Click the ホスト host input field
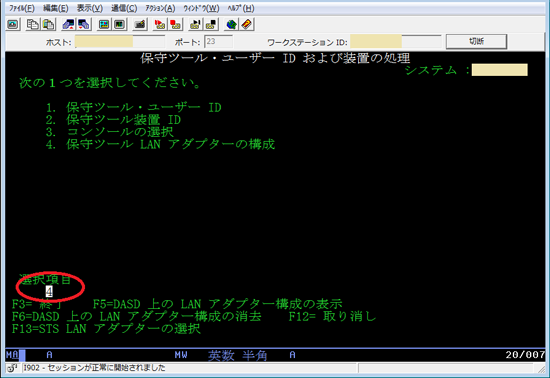The width and height of the screenshot is (550, 378). point(120,42)
